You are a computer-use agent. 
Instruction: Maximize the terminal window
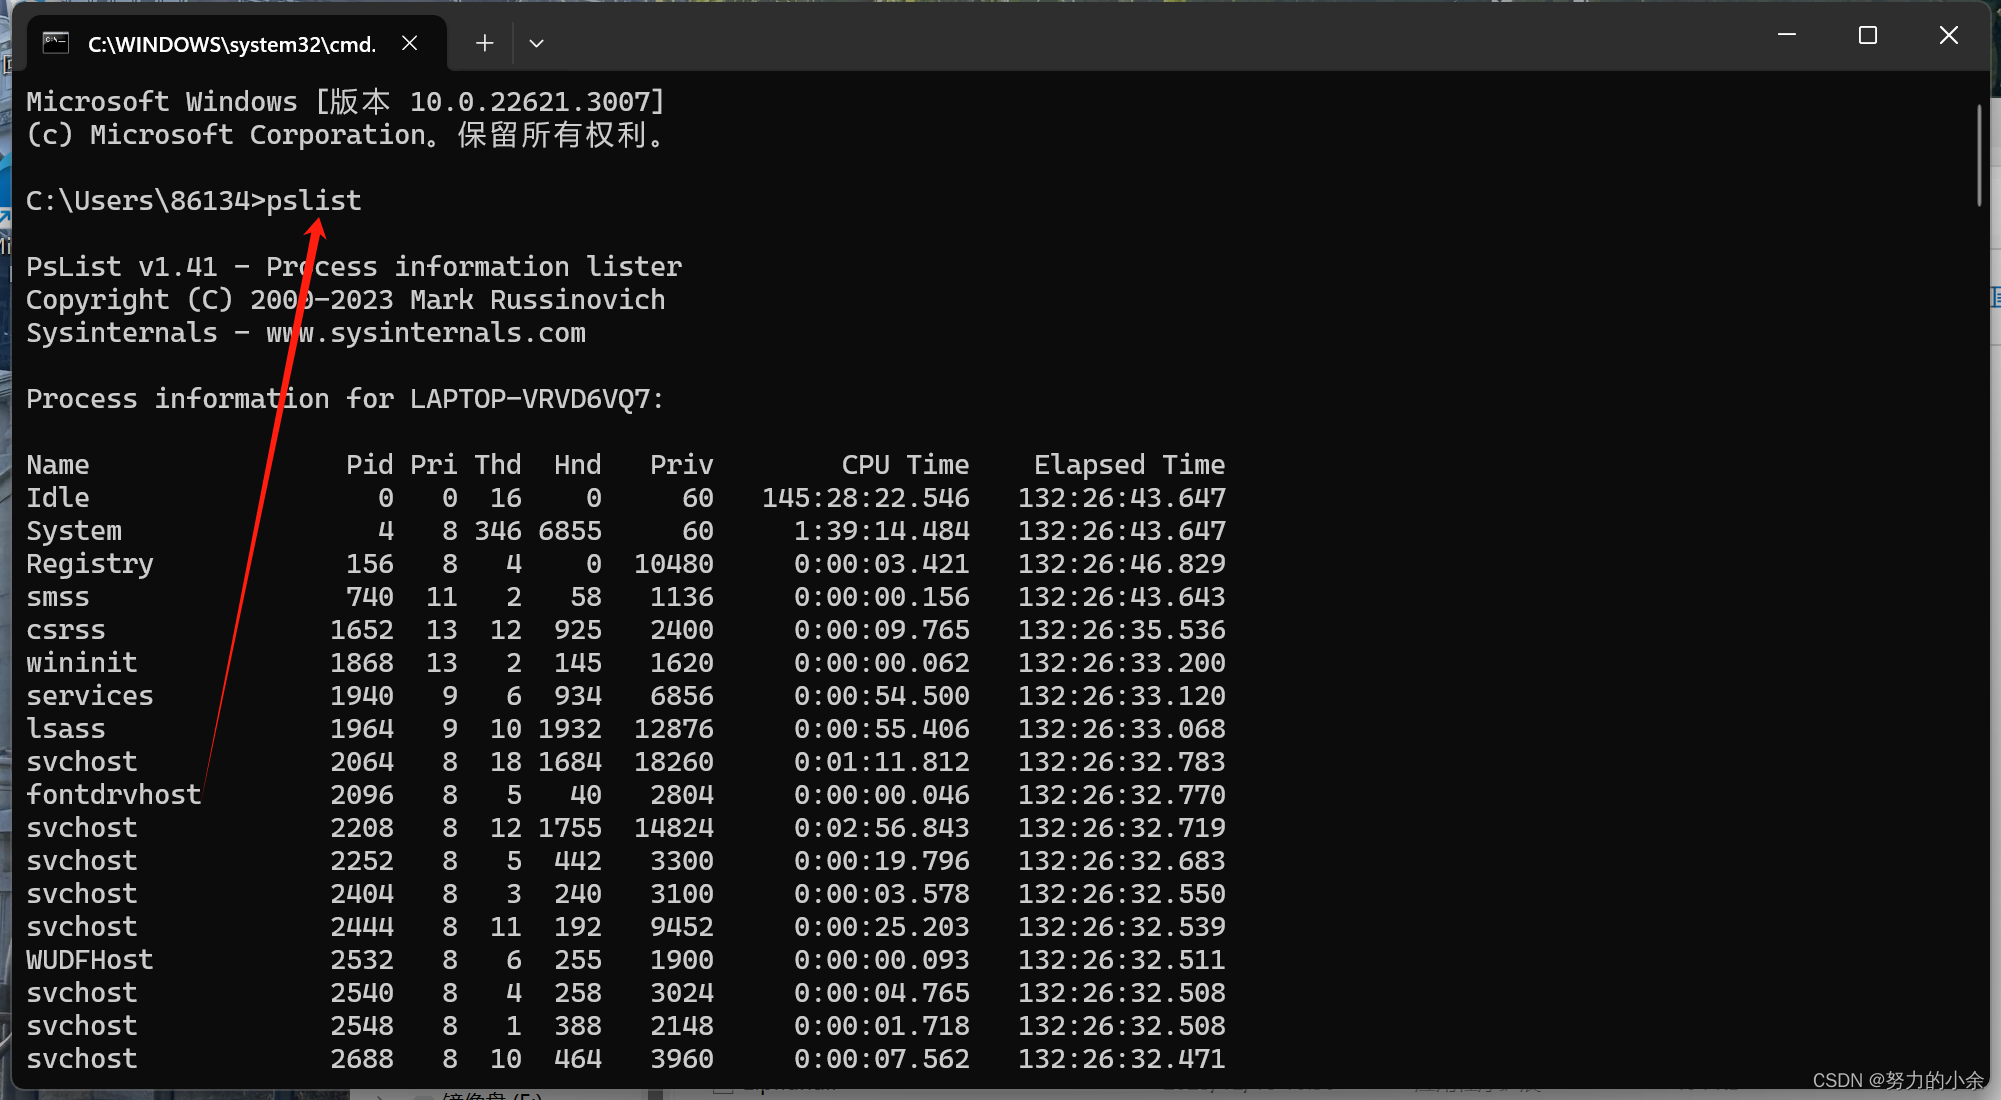click(x=1867, y=35)
